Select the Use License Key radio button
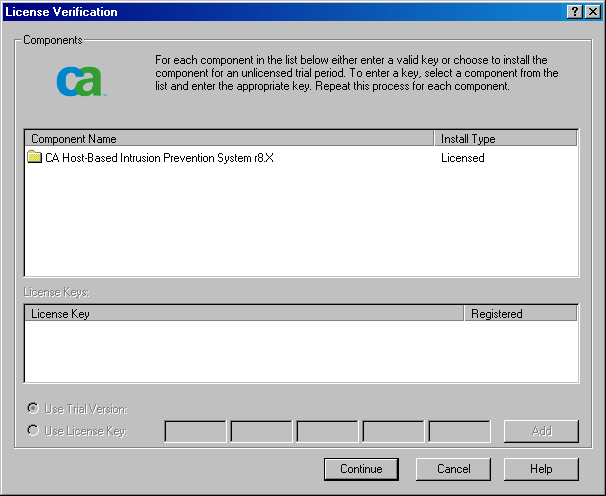The image size is (606, 496). coord(33,430)
